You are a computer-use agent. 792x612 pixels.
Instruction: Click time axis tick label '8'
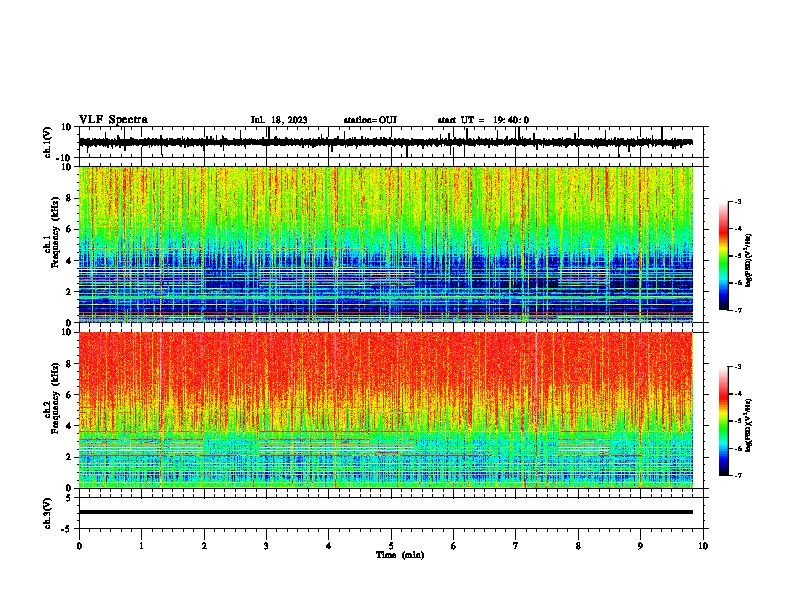pos(578,546)
